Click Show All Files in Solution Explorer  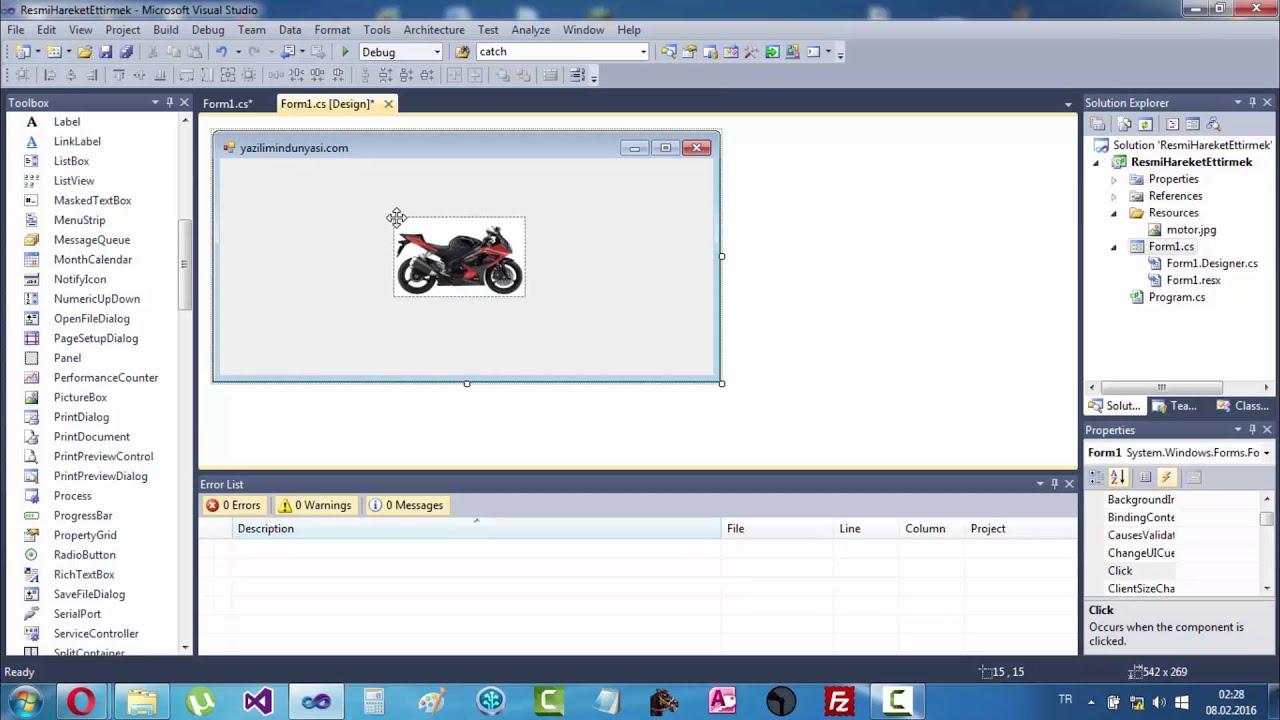pyautogui.click(x=1124, y=124)
